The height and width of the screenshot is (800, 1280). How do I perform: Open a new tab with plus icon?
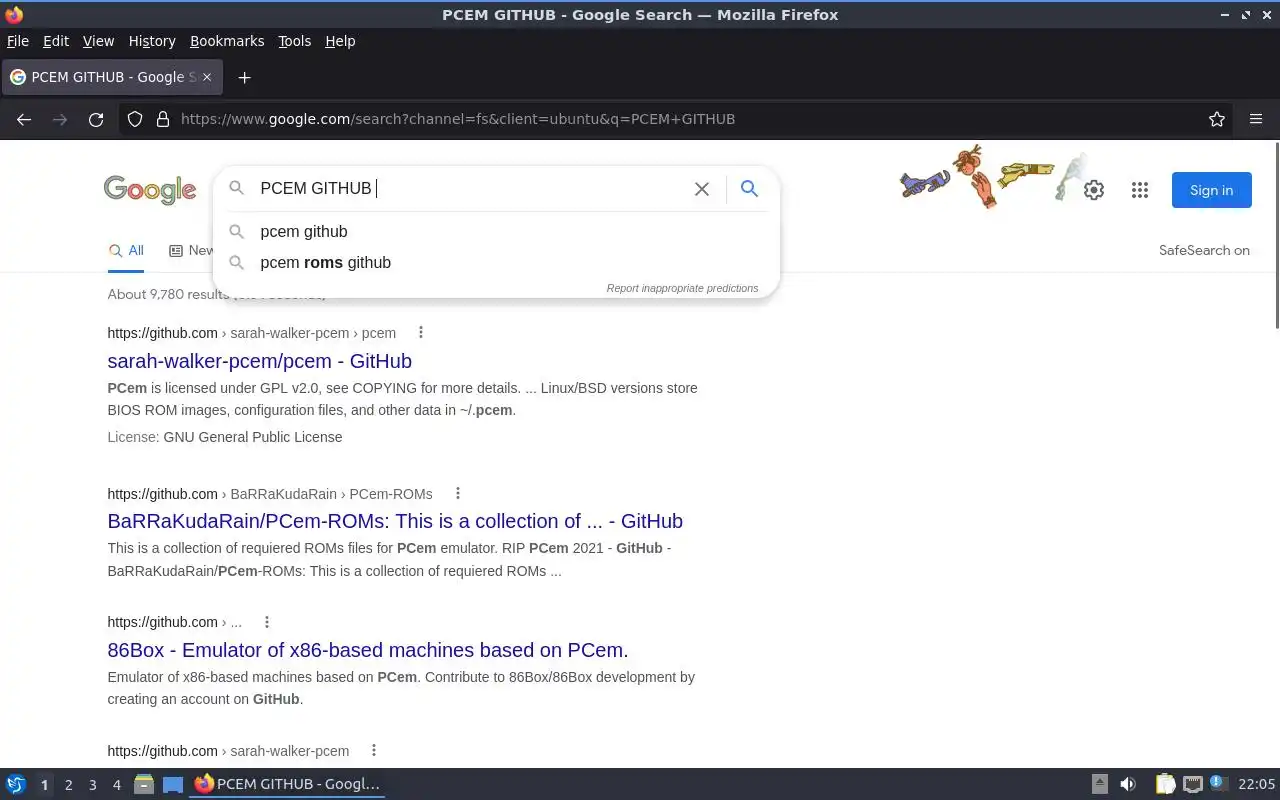[x=244, y=77]
